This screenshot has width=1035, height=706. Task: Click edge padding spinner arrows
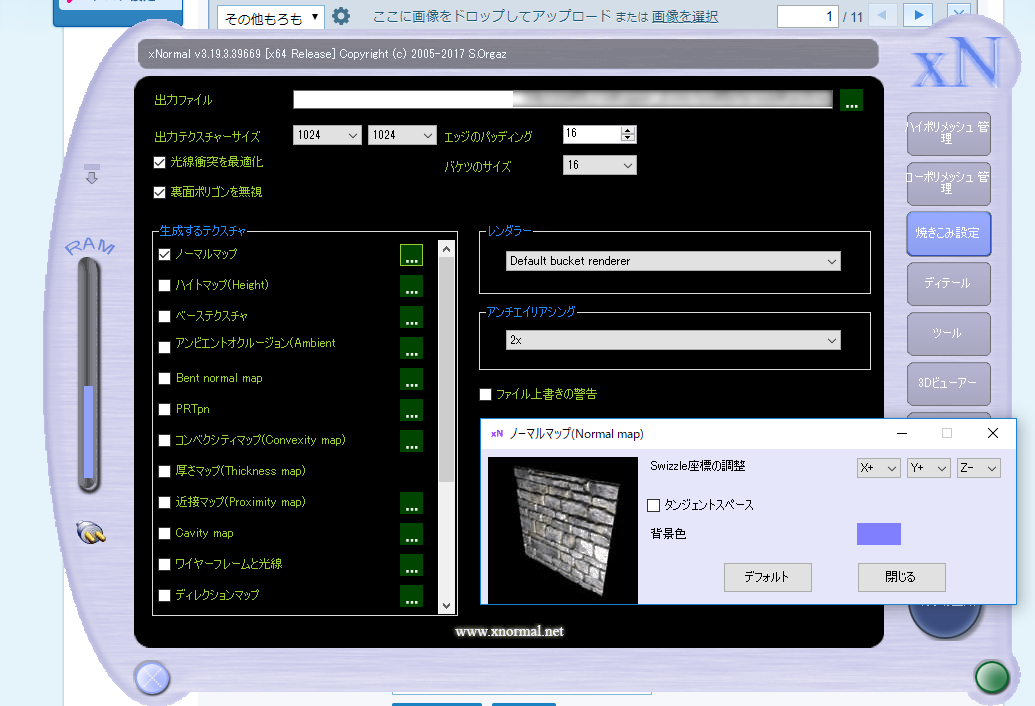coord(628,134)
